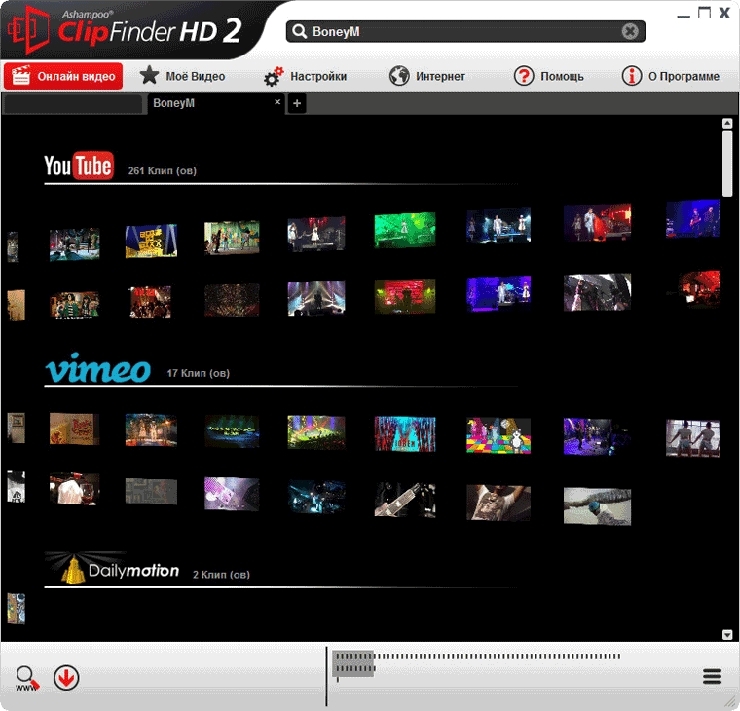Viewport: 740px width, 711px height.
Task: Open the hamburger menu at bottom right
Action: point(712,676)
